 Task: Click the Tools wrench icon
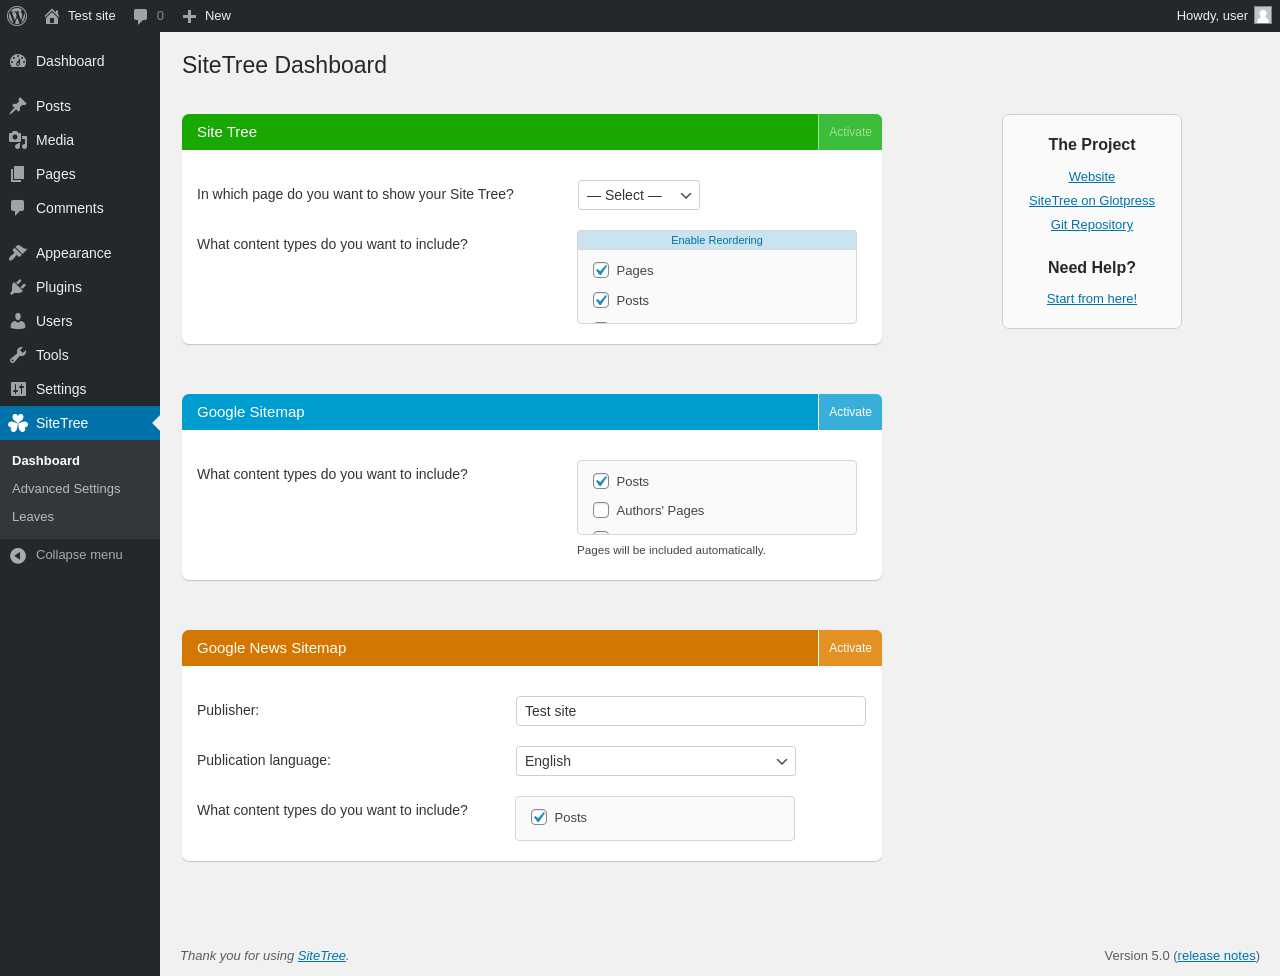pyautogui.click(x=18, y=355)
